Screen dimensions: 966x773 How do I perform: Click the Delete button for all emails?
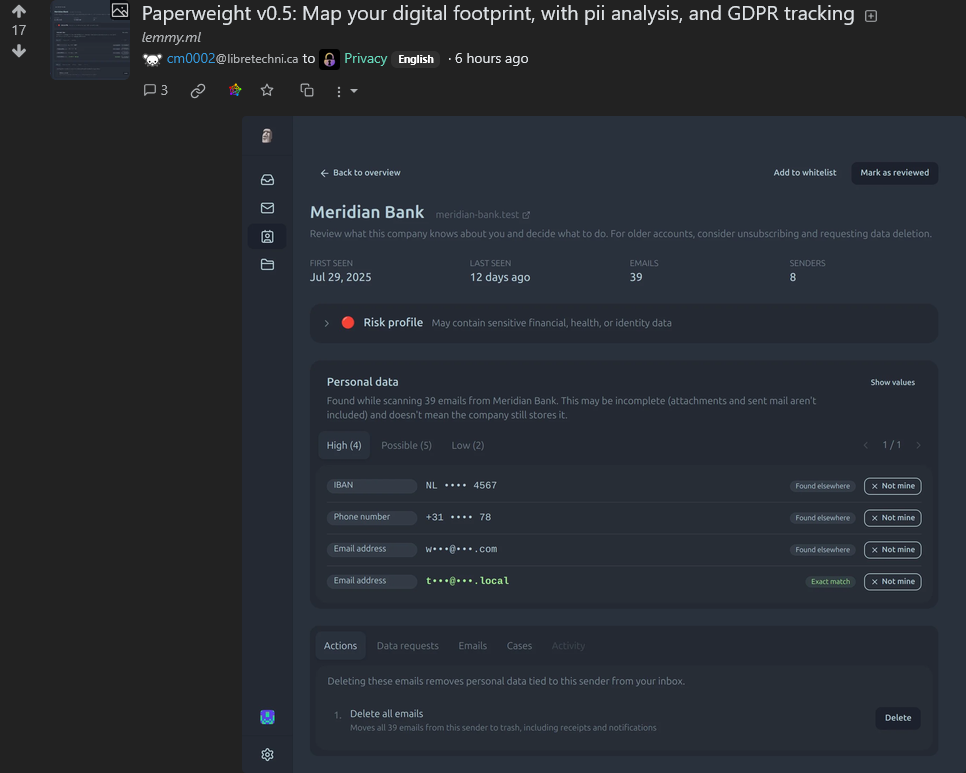[x=898, y=718]
